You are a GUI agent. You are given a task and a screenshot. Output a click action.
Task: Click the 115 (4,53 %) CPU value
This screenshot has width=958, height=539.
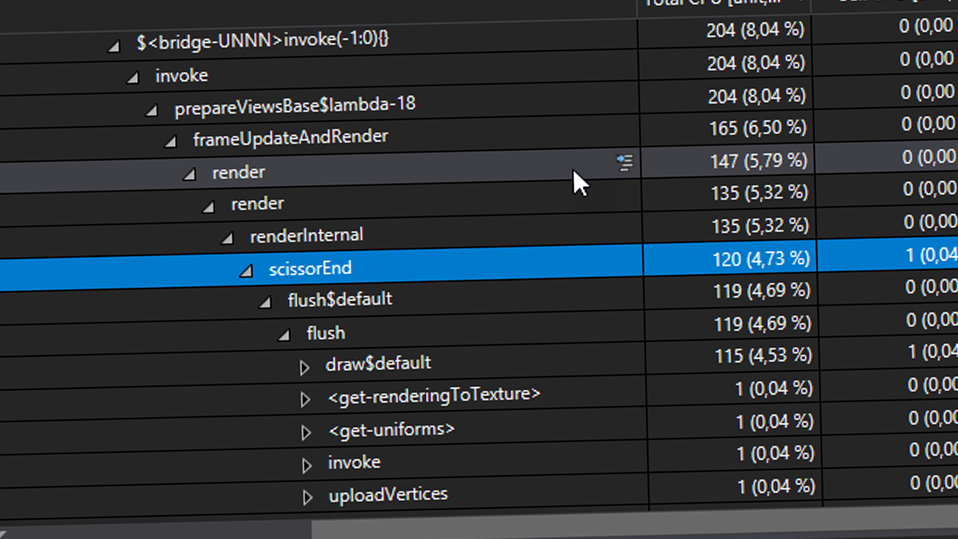tap(763, 356)
